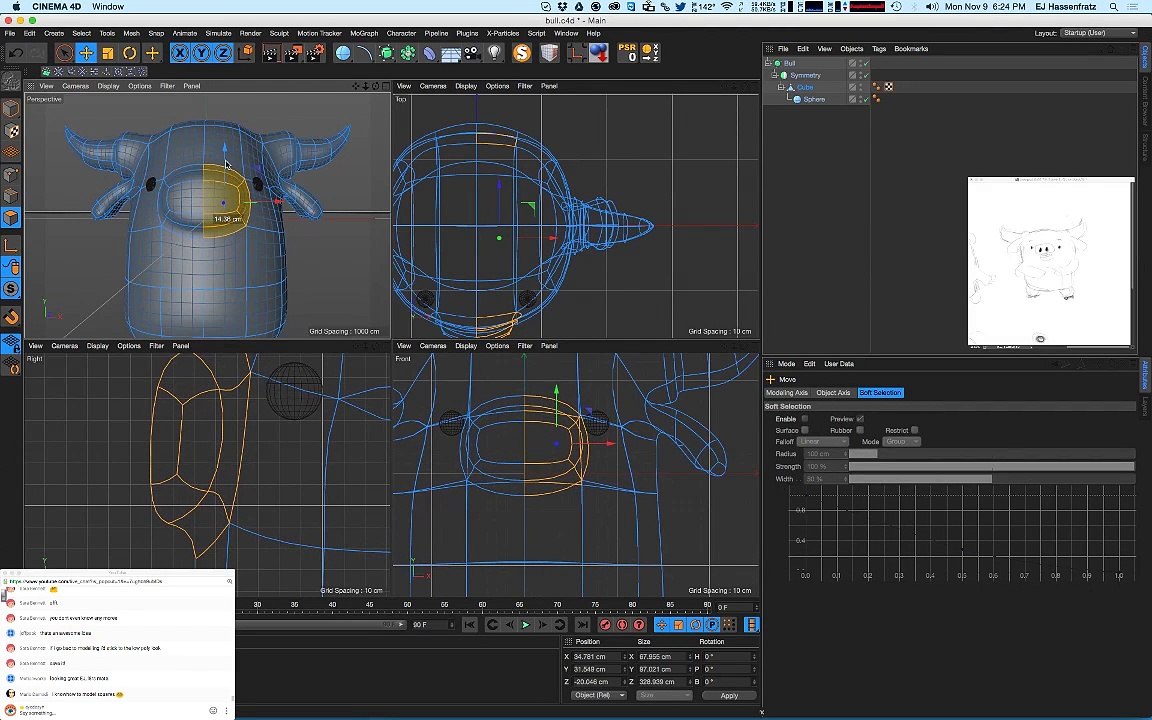Adjust the Radius slider

click(992, 454)
